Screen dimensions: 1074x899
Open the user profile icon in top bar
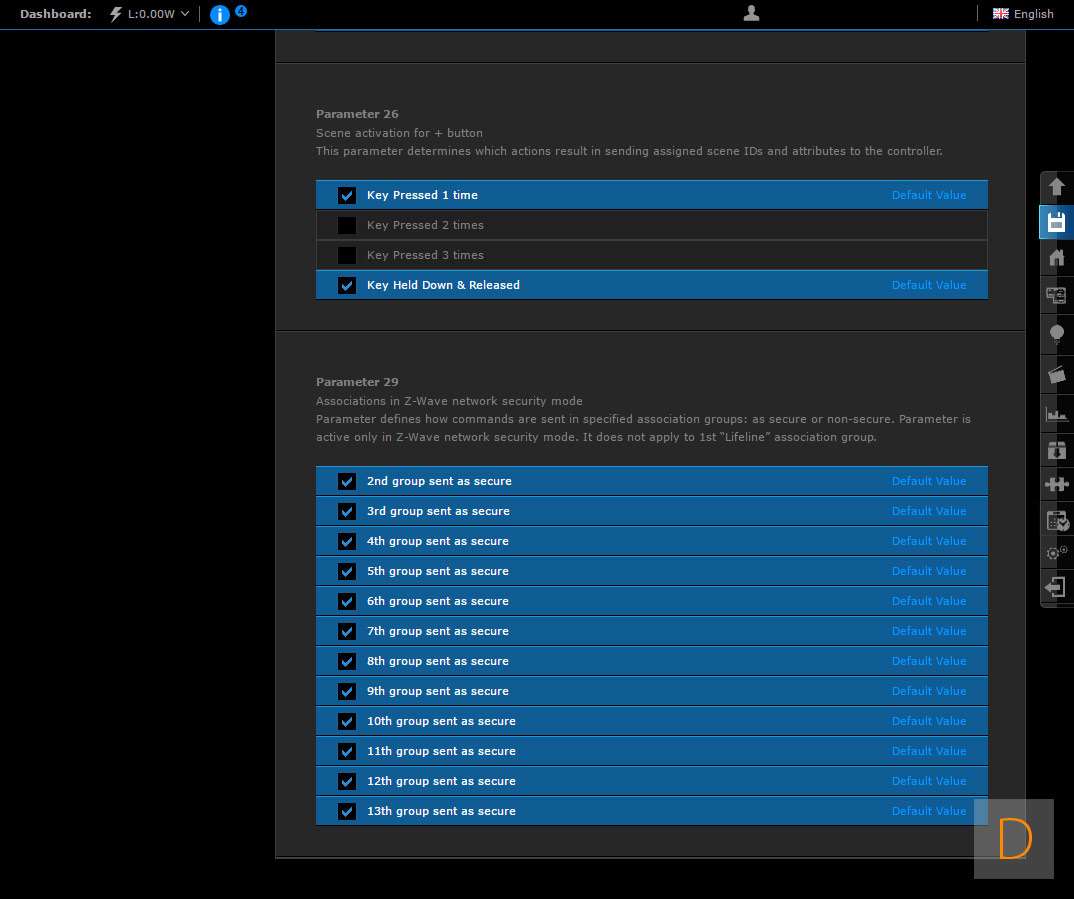[752, 13]
